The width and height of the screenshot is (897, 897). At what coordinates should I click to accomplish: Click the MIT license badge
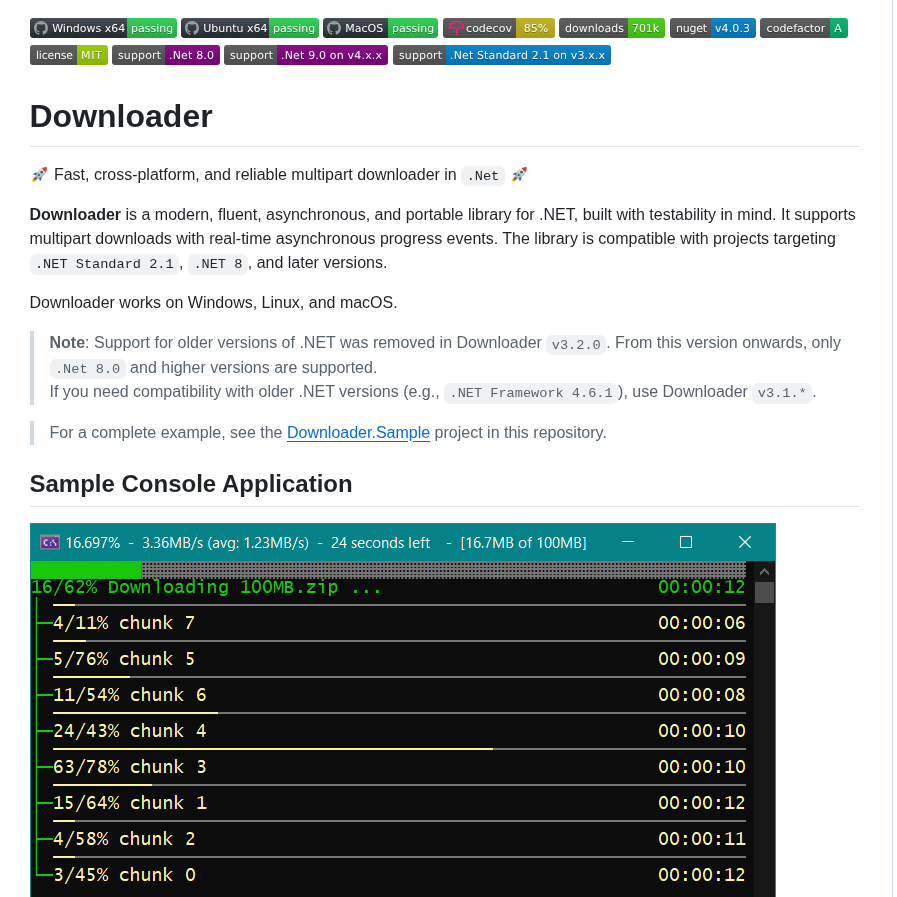(68, 55)
